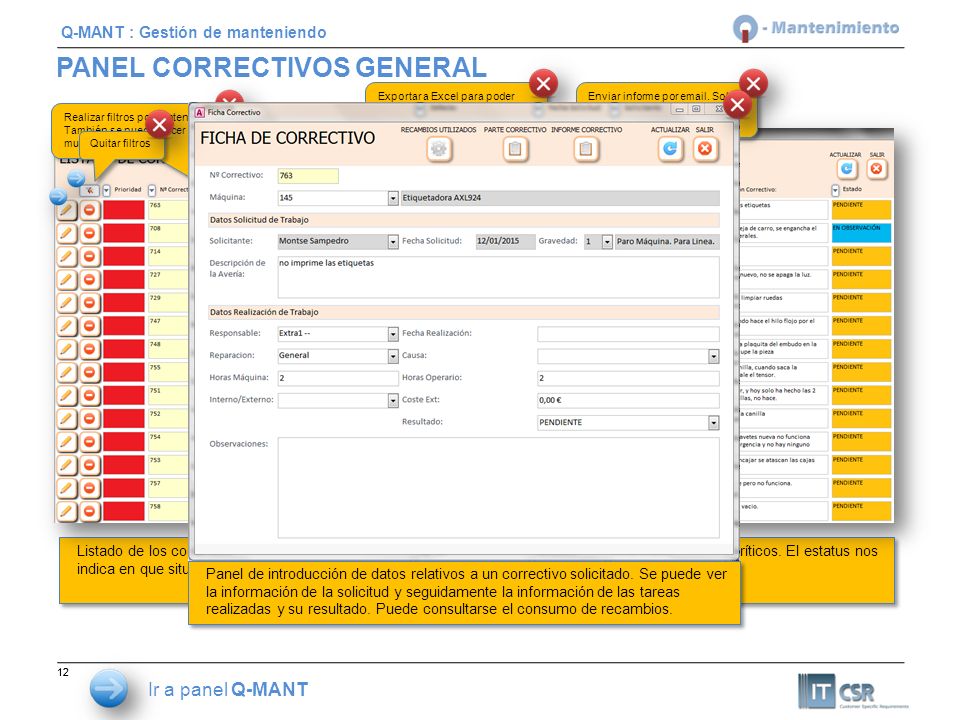Edit correctivo 758 with pencil icon
960x720 pixels.
point(67,511)
